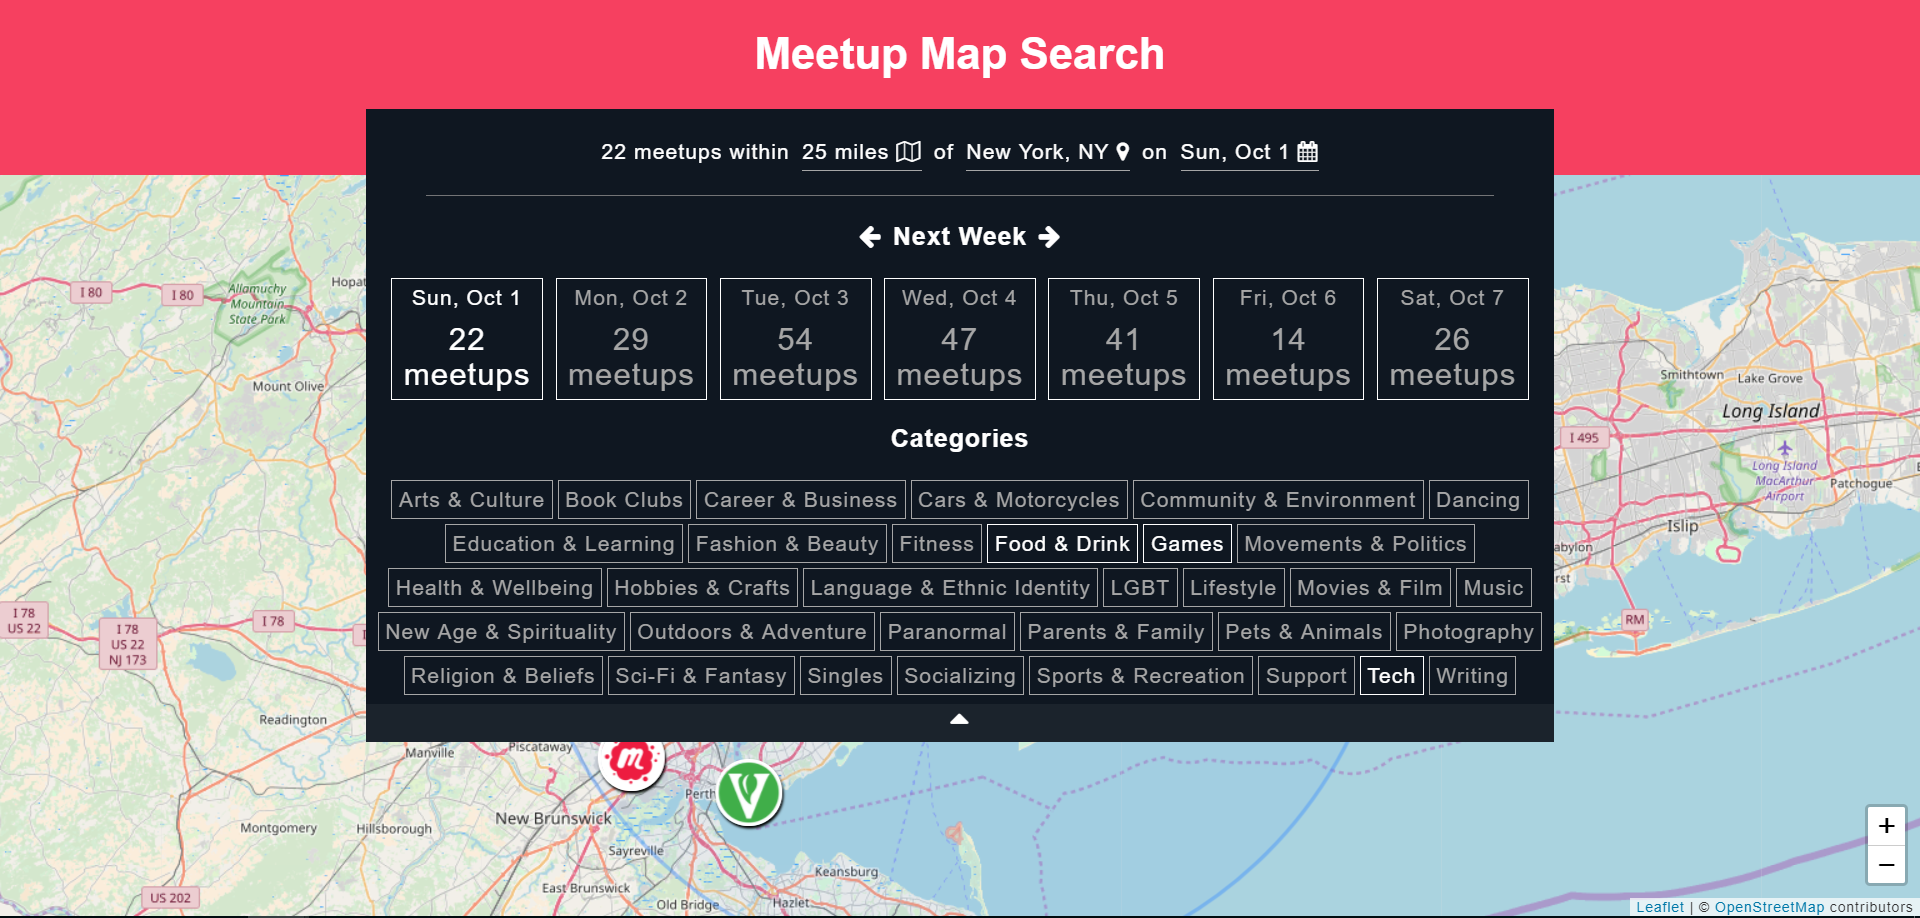The height and width of the screenshot is (918, 1920).
Task: Toggle the Book Clubs category
Action: click(624, 500)
